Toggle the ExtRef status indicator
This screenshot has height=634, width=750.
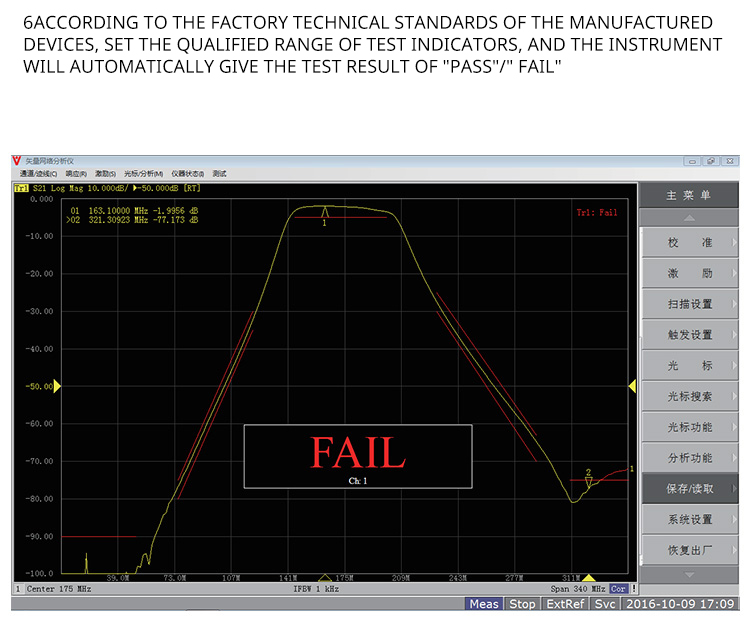click(x=564, y=604)
